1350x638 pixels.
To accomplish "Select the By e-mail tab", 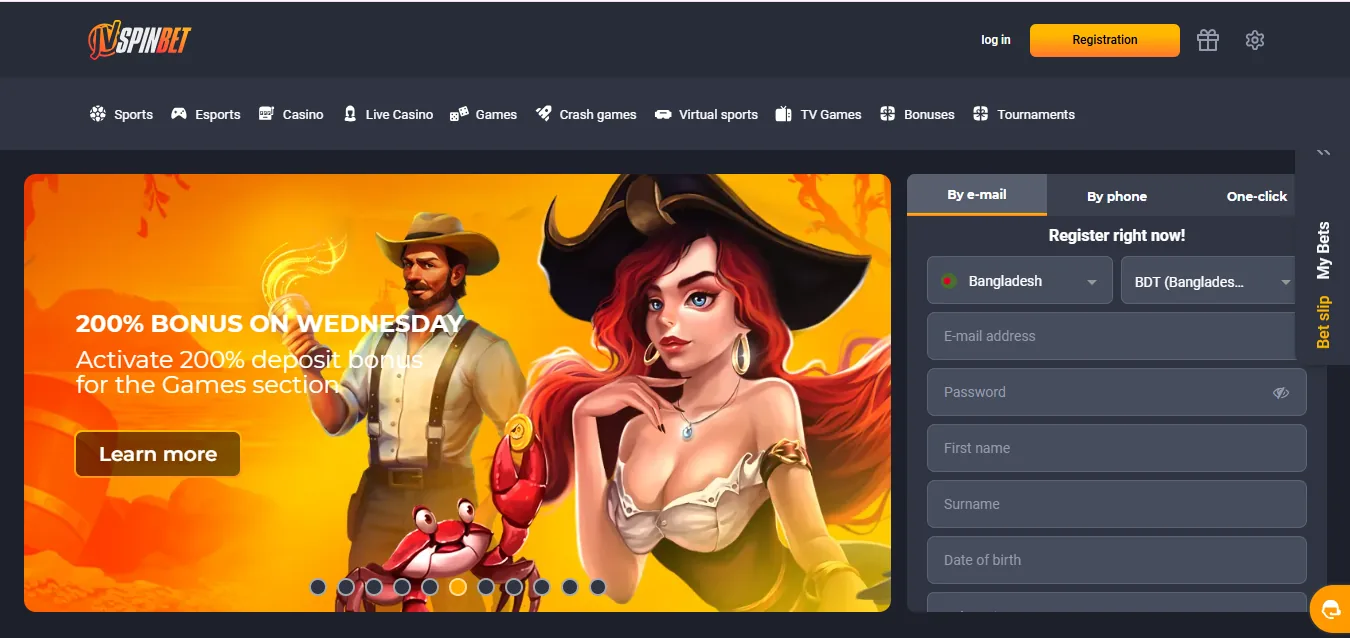I will (977, 195).
